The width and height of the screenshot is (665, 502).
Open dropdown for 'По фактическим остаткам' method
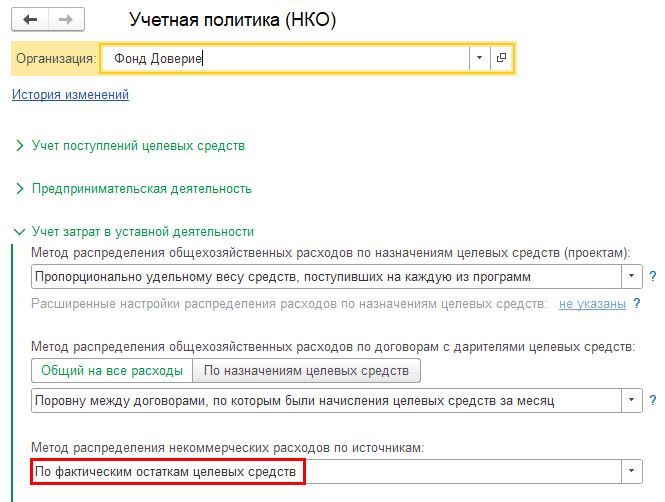point(632,471)
